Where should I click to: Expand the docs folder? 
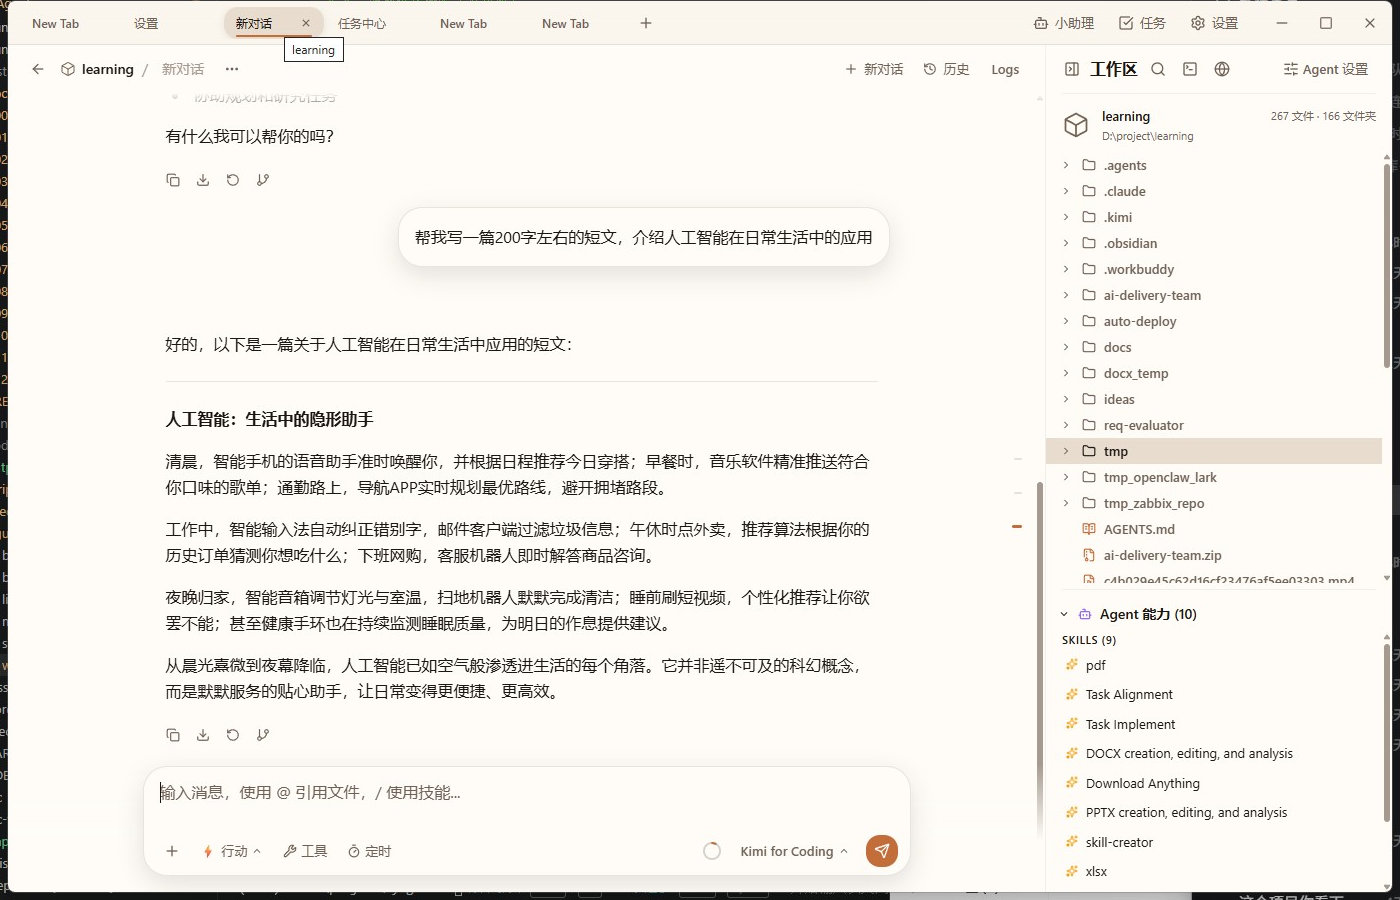pos(1066,347)
